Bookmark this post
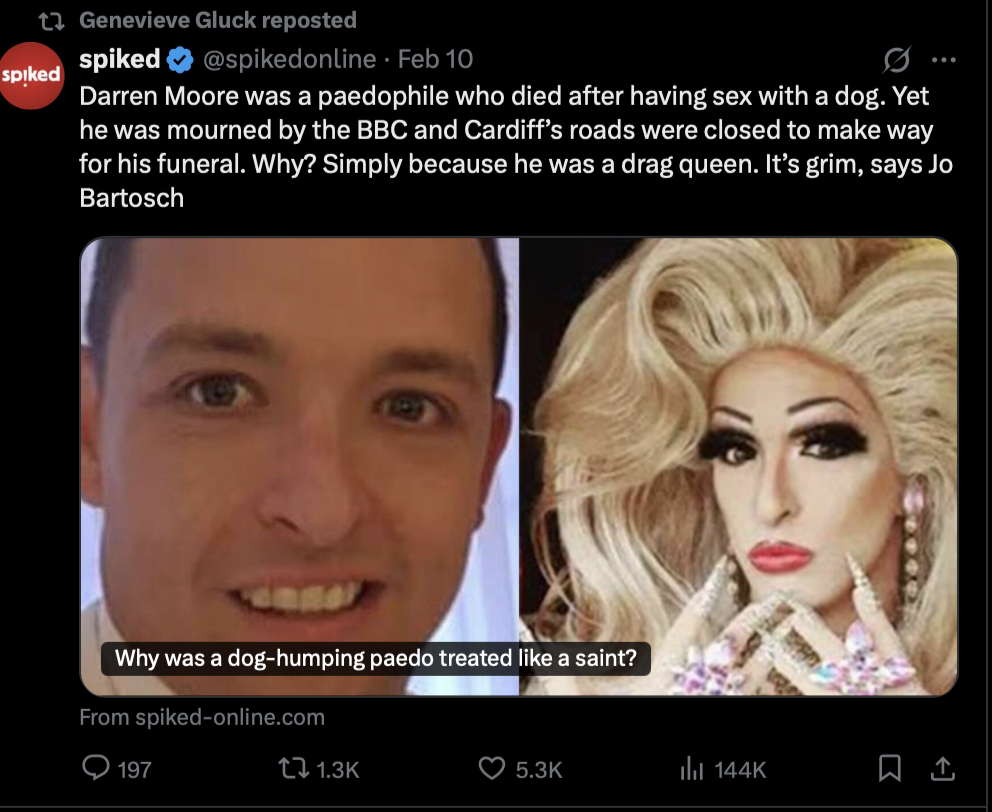Image resolution: width=992 pixels, height=812 pixels. tap(890, 768)
